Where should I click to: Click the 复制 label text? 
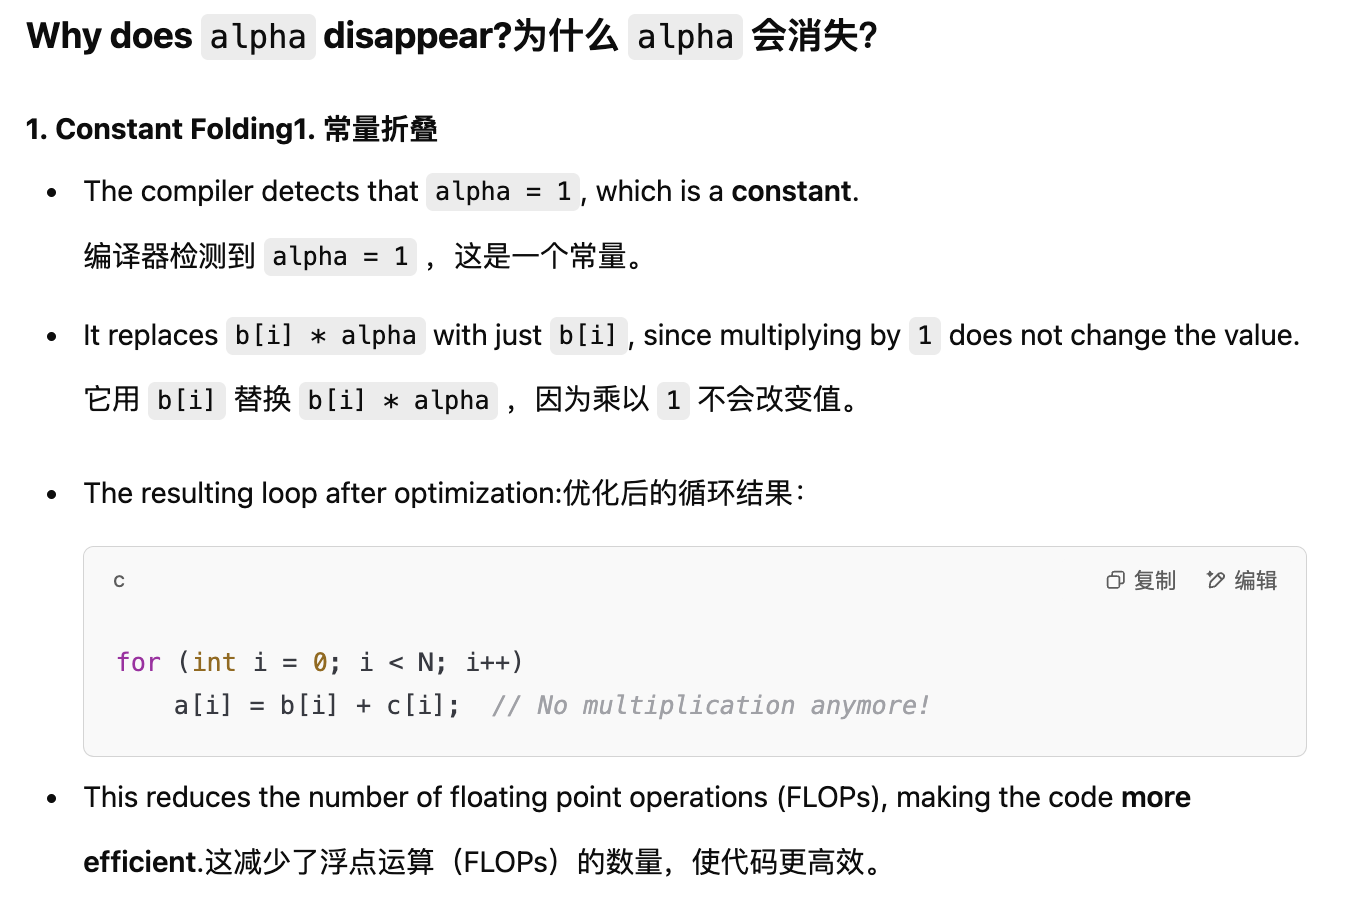click(x=1154, y=580)
